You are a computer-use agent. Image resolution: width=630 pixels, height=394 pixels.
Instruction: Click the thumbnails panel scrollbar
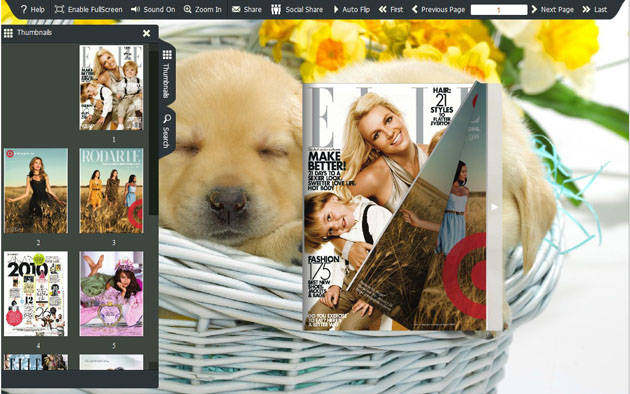coord(153,132)
